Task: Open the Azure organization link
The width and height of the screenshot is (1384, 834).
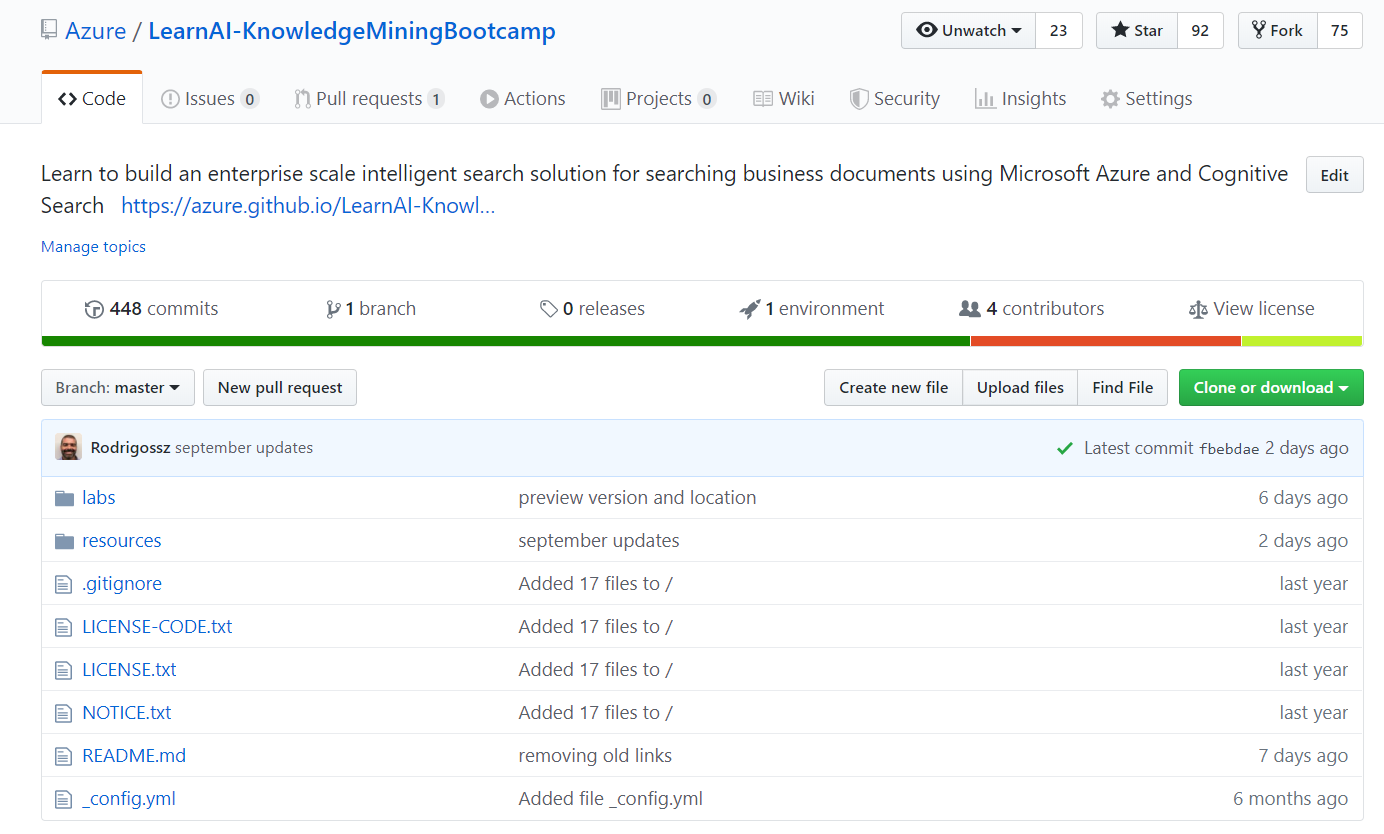Action: coord(96,31)
